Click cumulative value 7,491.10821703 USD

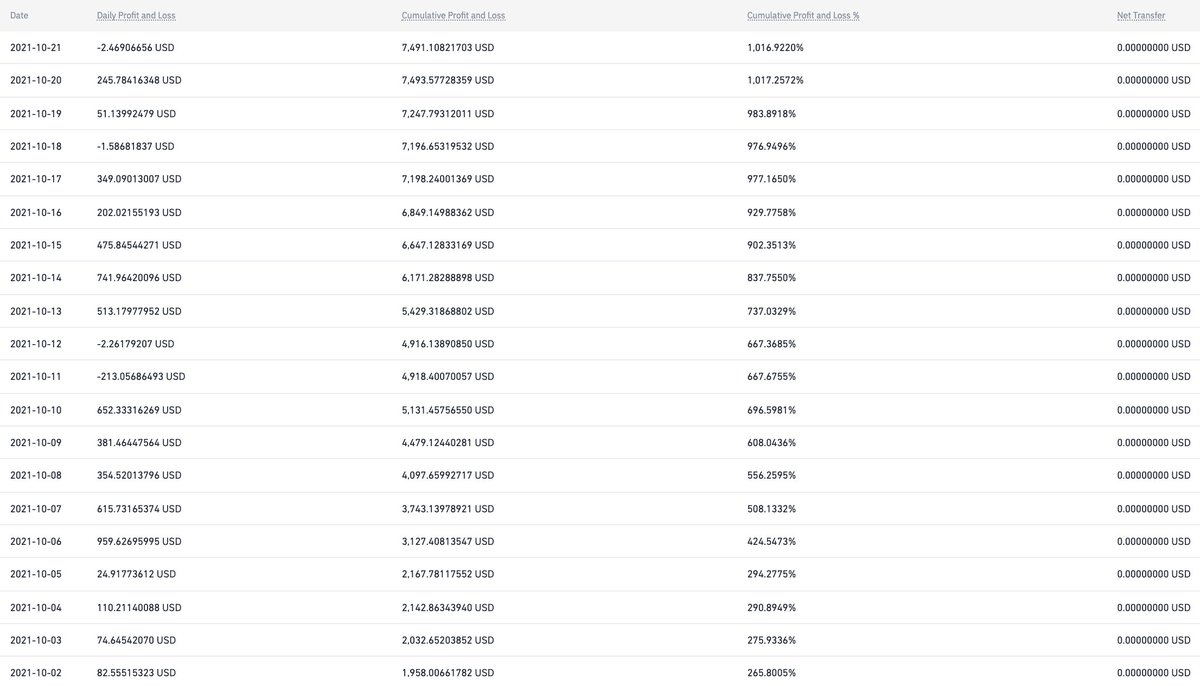(x=447, y=48)
